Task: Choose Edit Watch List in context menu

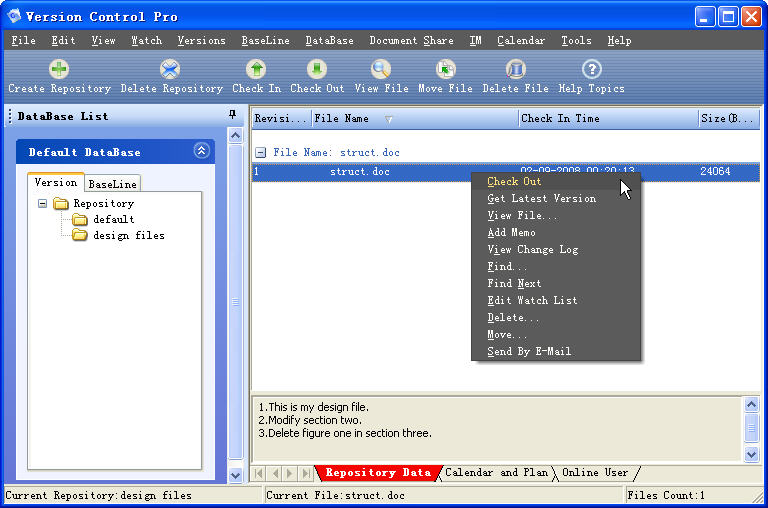Action: [x=556, y=300]
